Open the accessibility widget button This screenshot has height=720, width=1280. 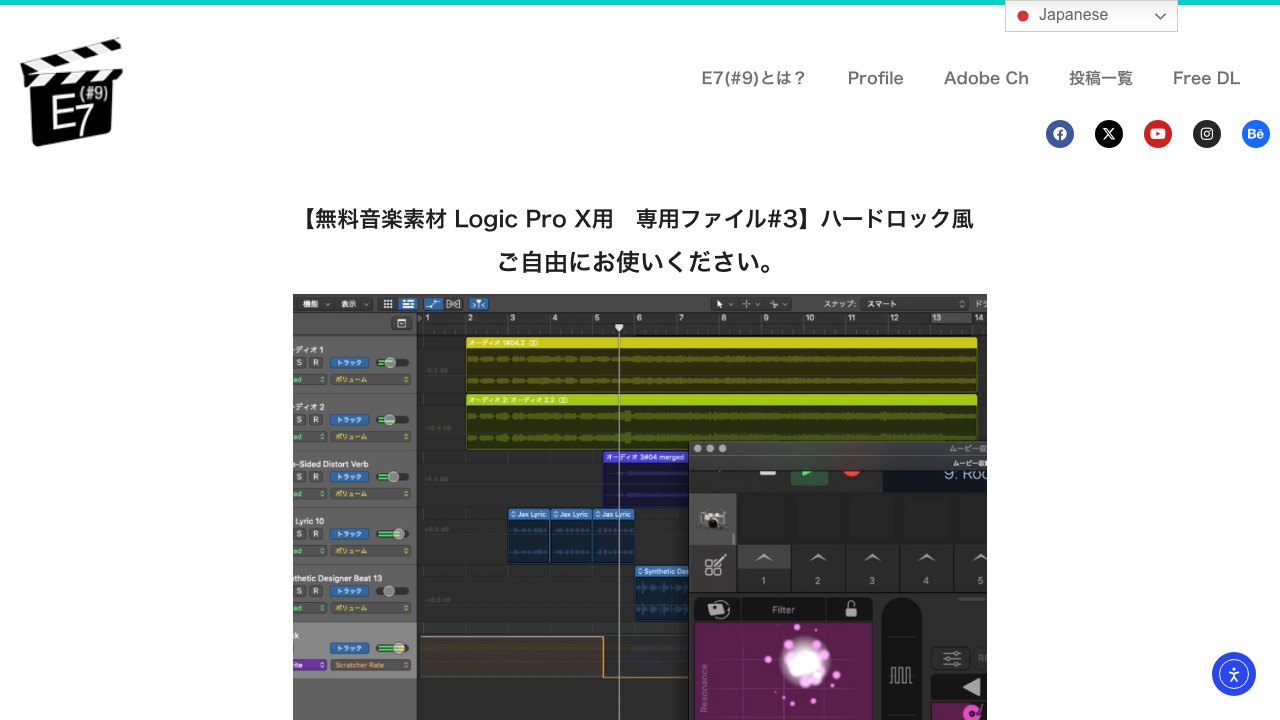click(x=1234, y=674)
